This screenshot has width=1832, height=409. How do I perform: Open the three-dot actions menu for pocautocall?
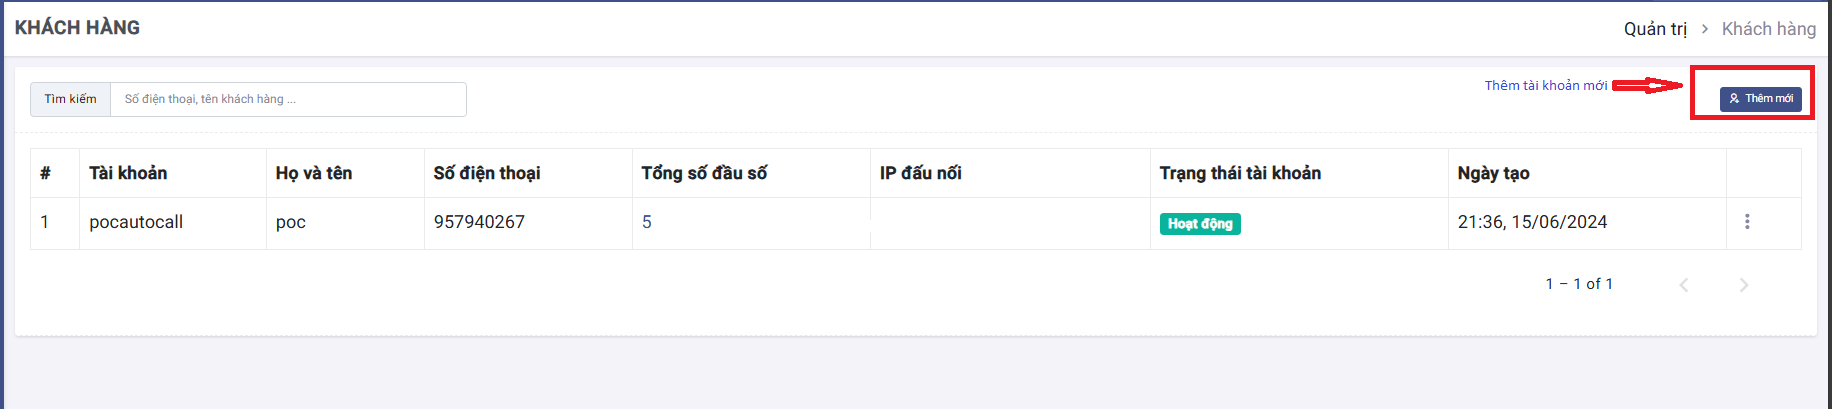1747,222
